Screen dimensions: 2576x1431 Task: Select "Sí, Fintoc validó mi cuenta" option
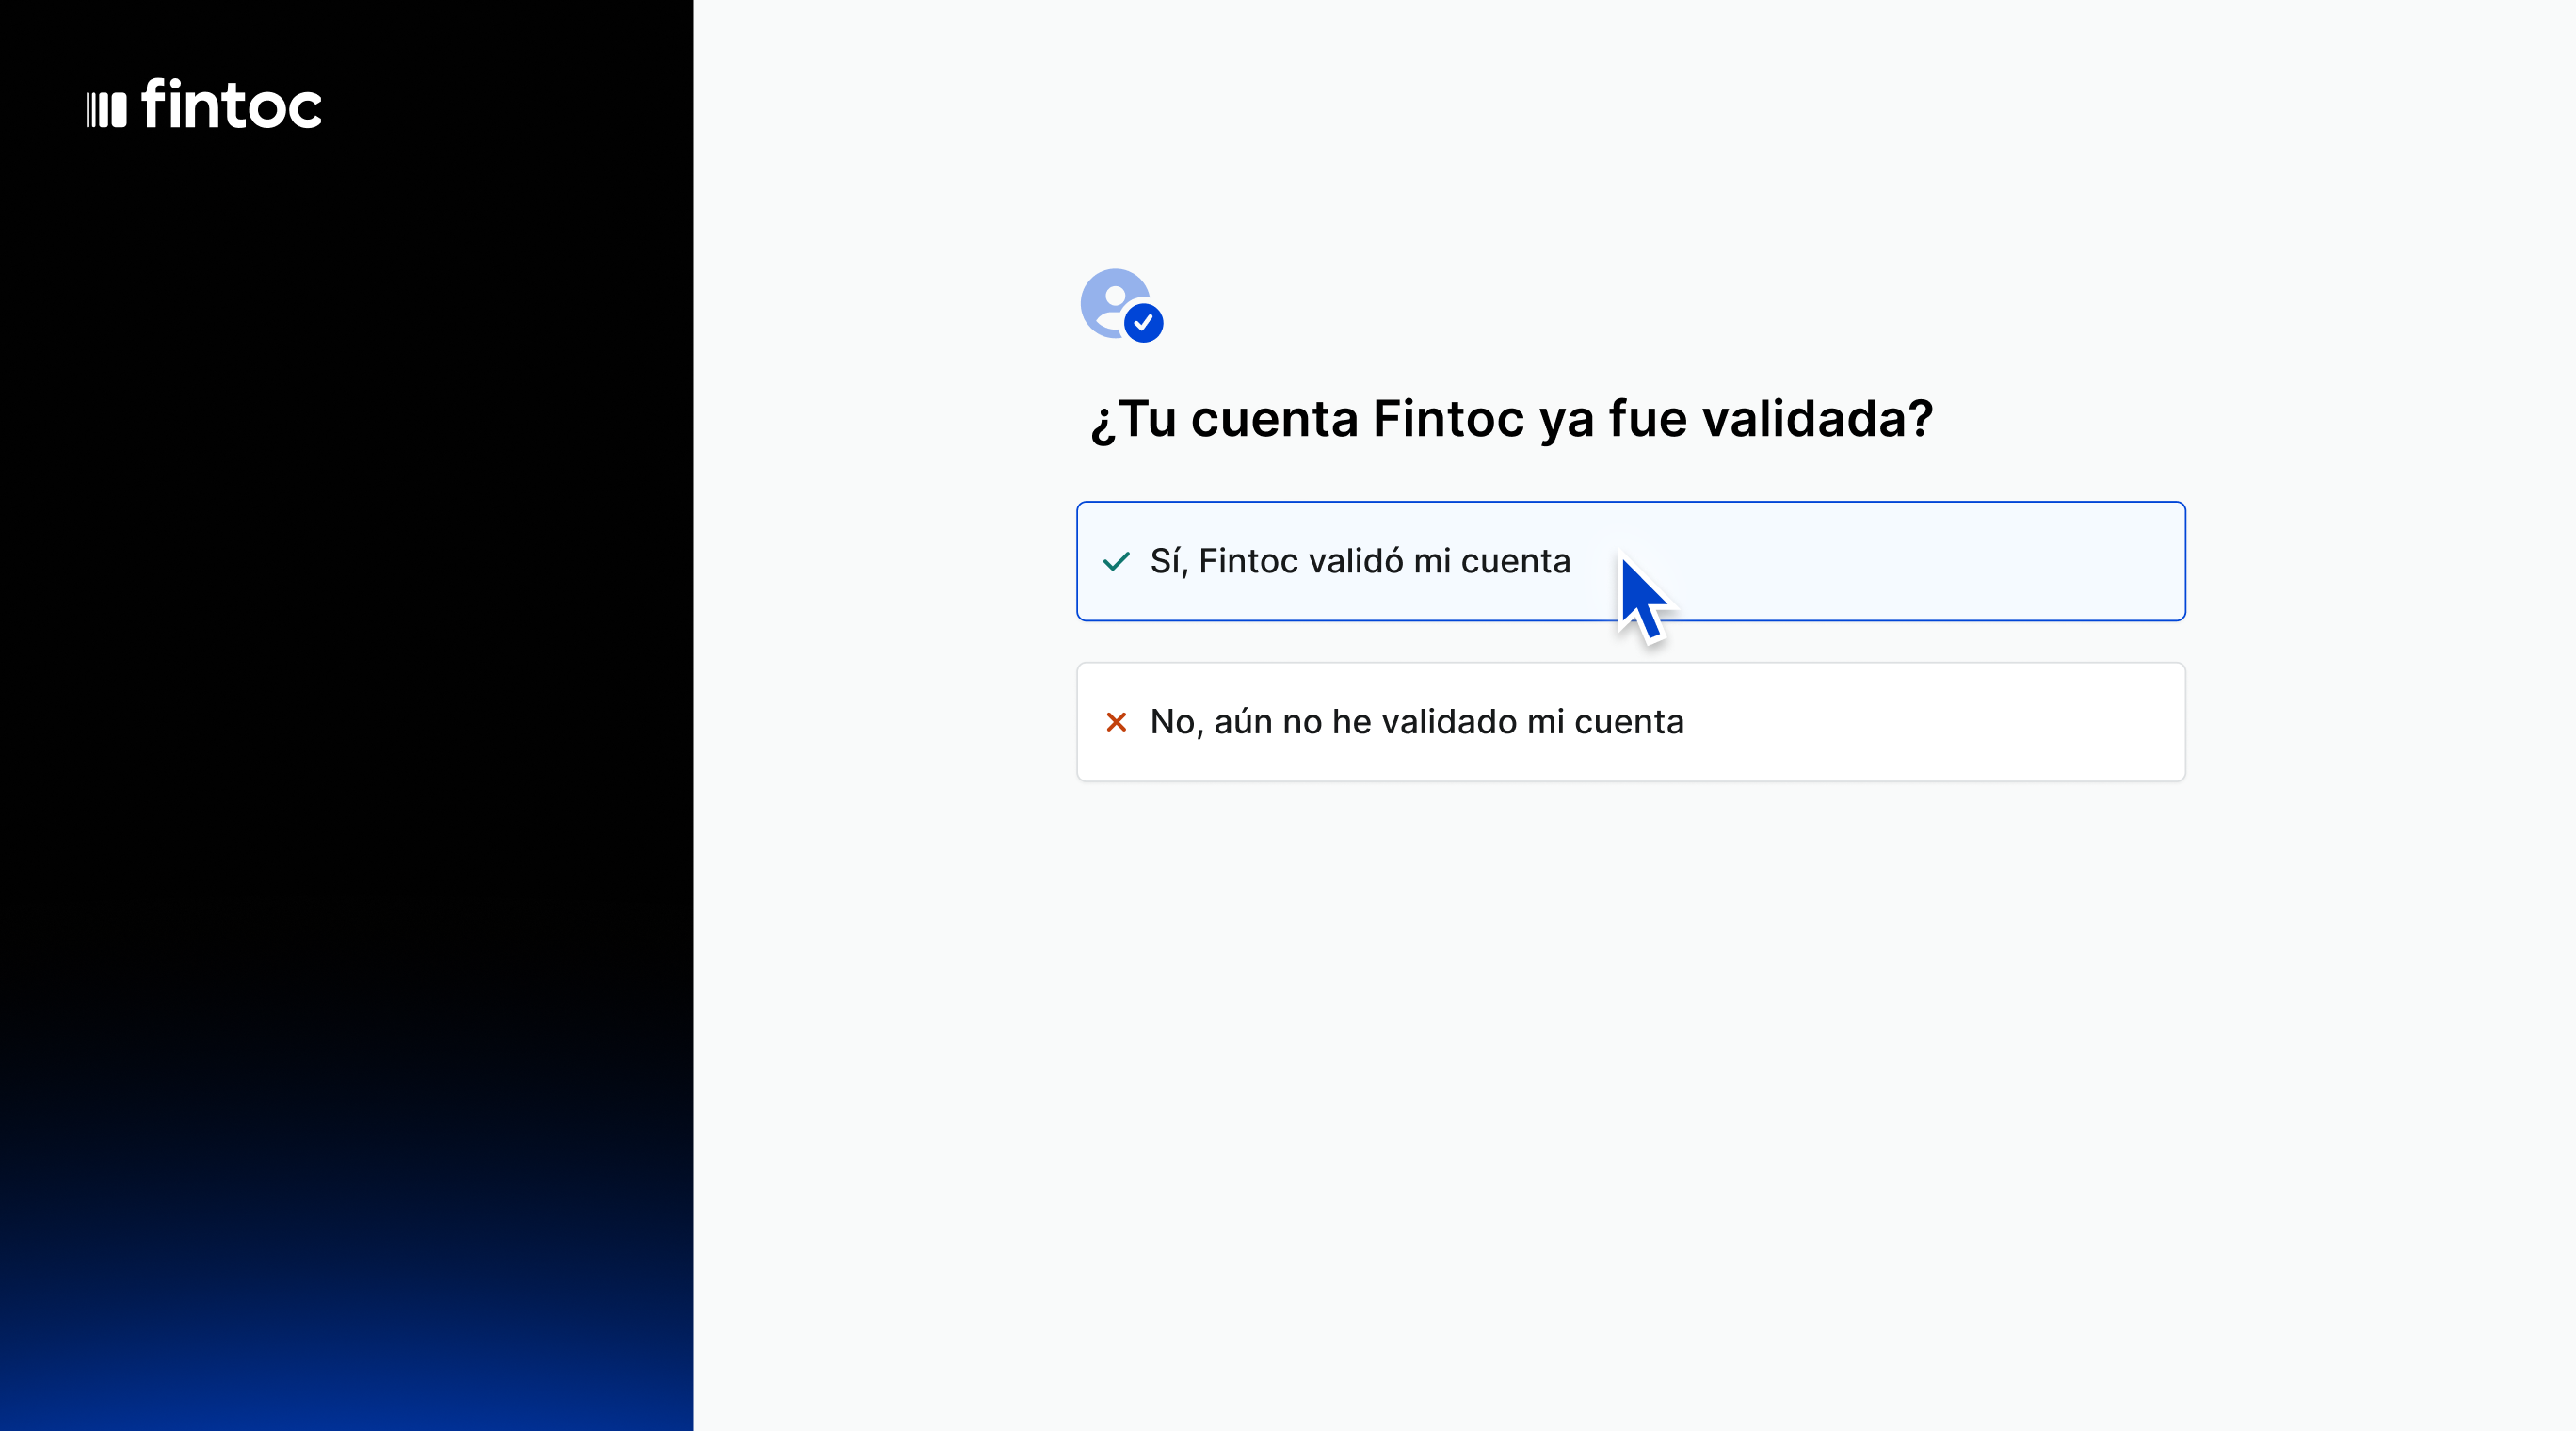(1360, 561)
